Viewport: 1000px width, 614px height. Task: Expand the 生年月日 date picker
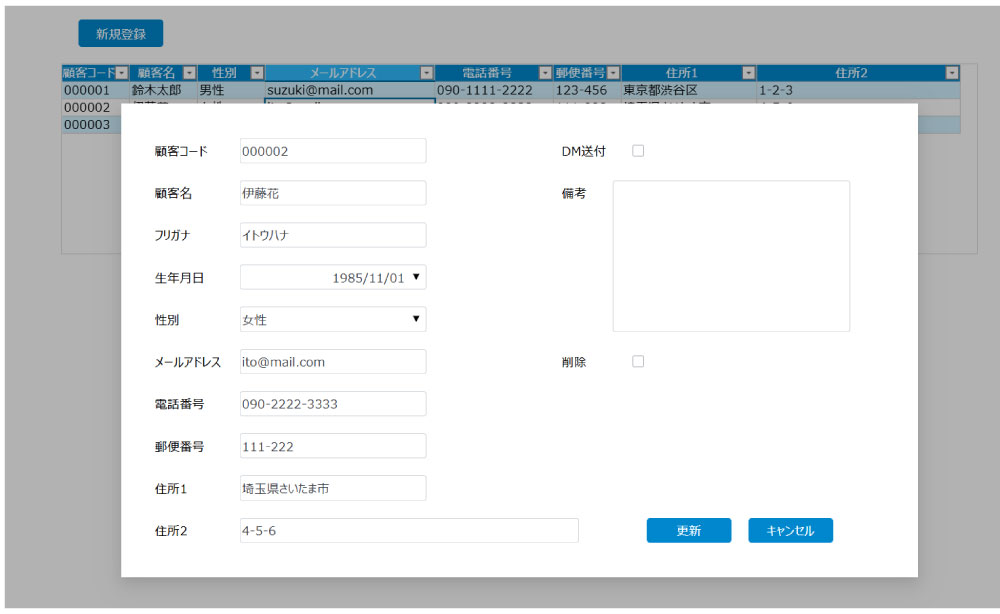[x=416, y=277]
